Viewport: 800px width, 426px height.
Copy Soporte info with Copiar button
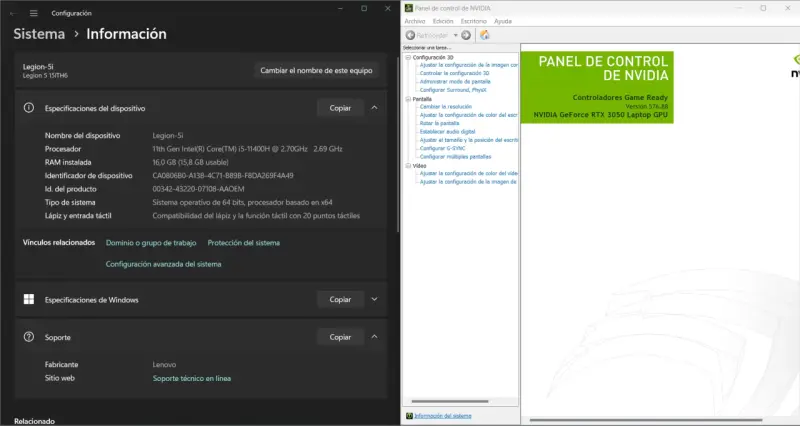click(x=340, y=337)
